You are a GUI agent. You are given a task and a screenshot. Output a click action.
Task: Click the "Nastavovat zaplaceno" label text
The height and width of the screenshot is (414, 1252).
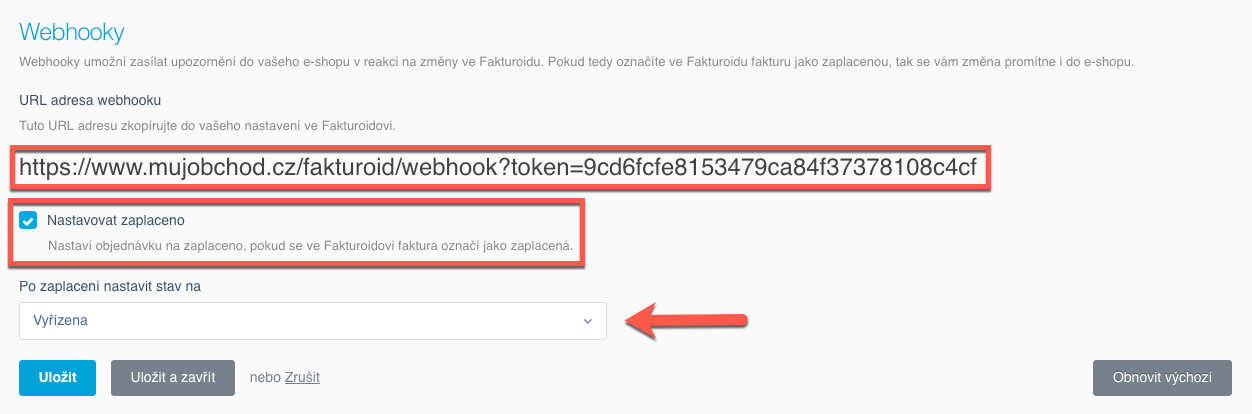click(x=116, y=220)
